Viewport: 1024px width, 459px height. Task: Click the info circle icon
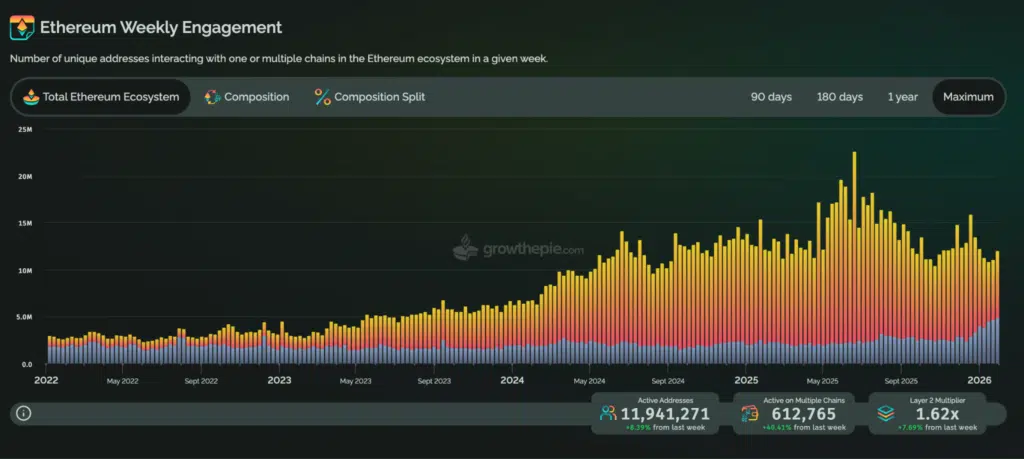24,413
